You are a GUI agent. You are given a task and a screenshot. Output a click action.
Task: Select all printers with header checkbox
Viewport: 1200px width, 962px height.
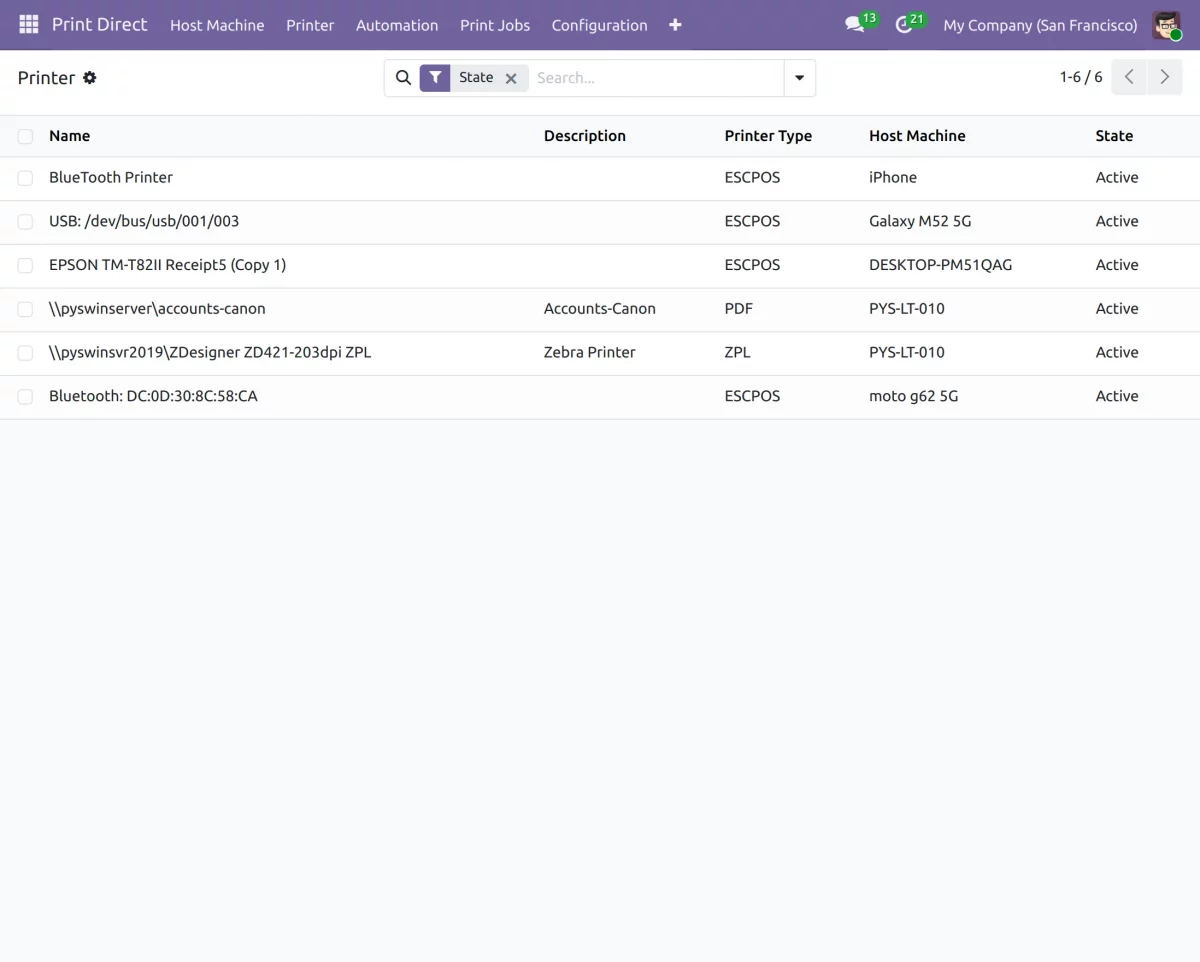tap(25, 136)
